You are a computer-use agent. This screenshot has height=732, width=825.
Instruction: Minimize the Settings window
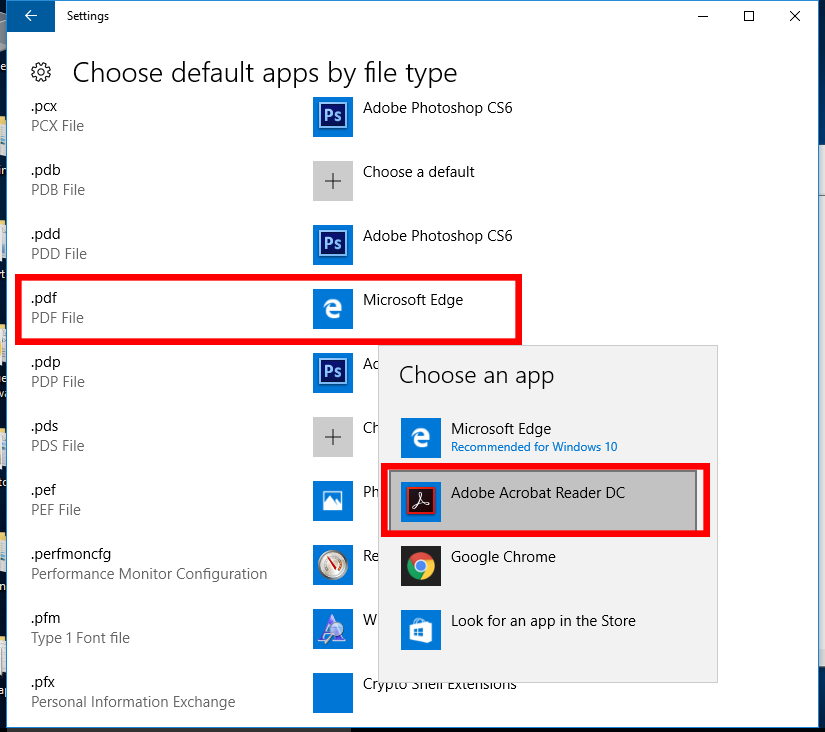click(x=703, y=16)
